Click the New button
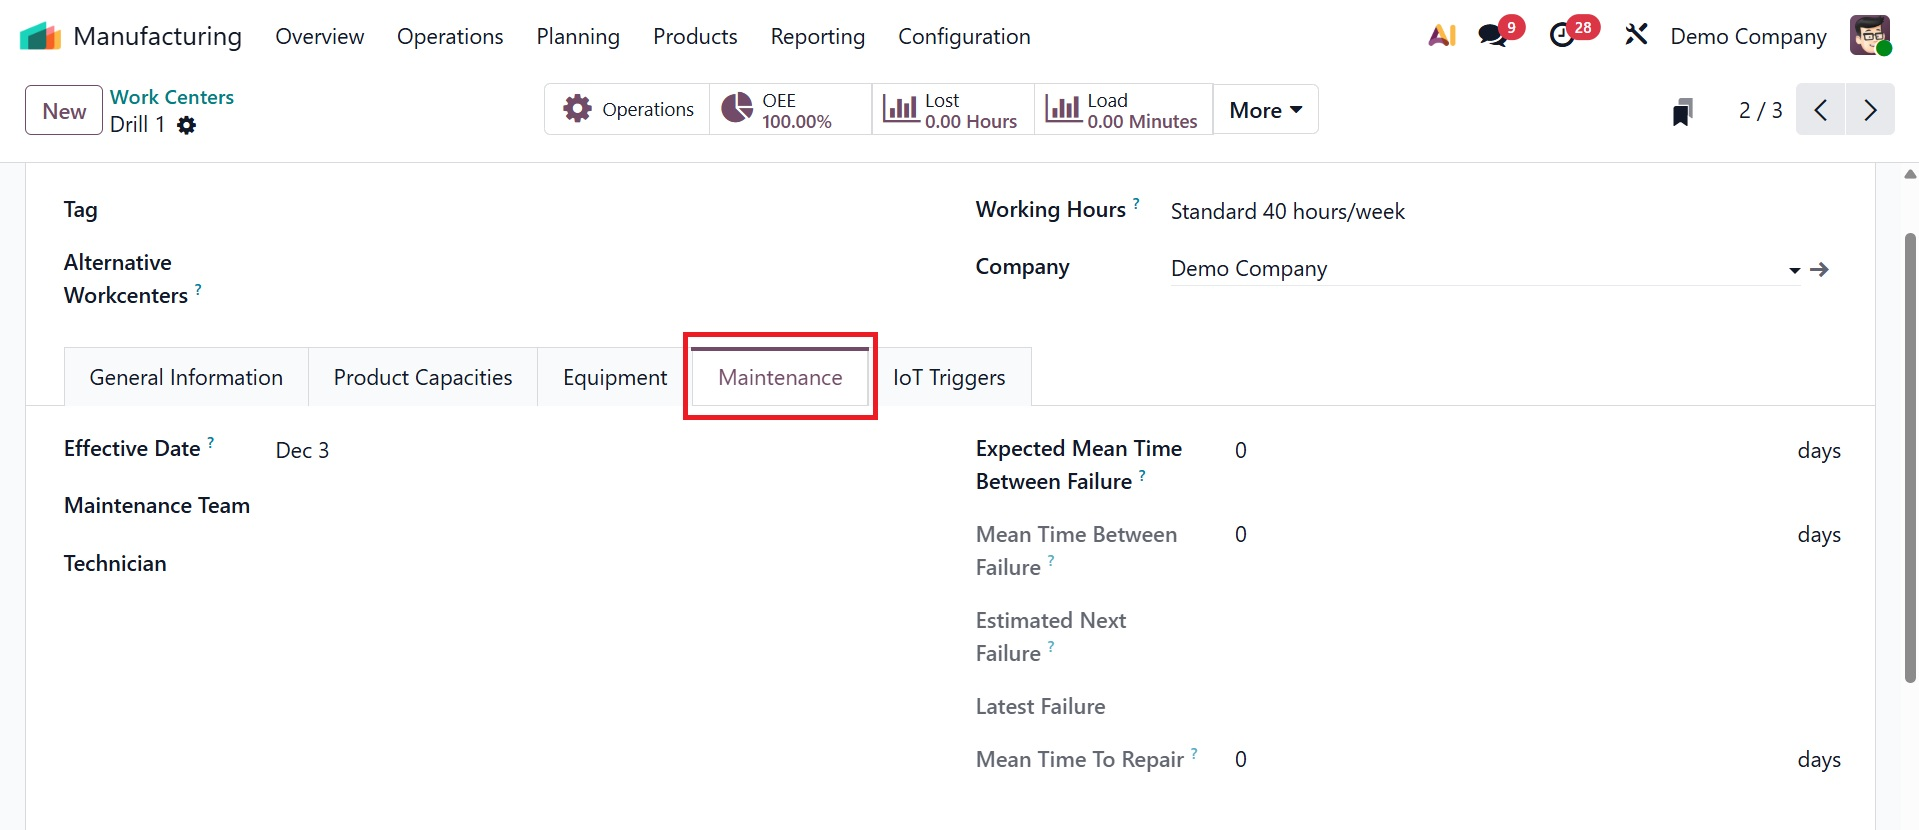 coord(64,111)
